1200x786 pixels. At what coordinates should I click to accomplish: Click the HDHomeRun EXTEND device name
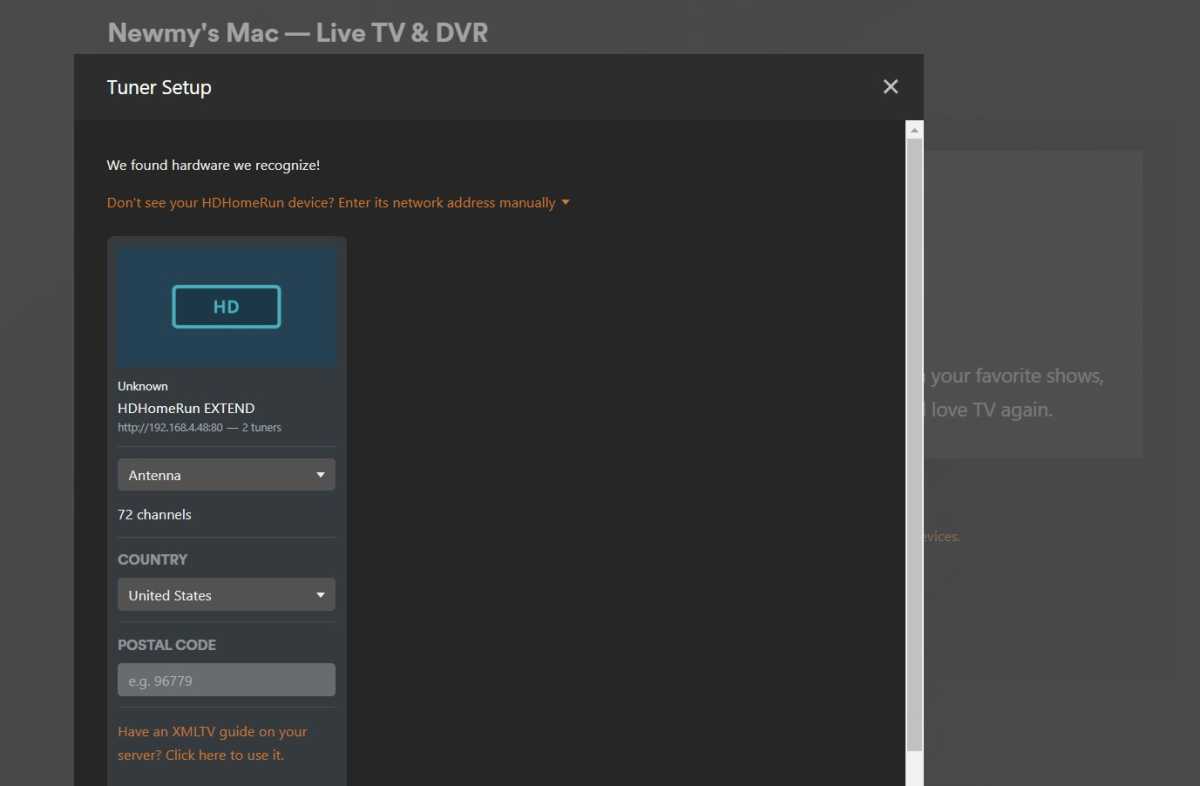click(x=186, y=408)
